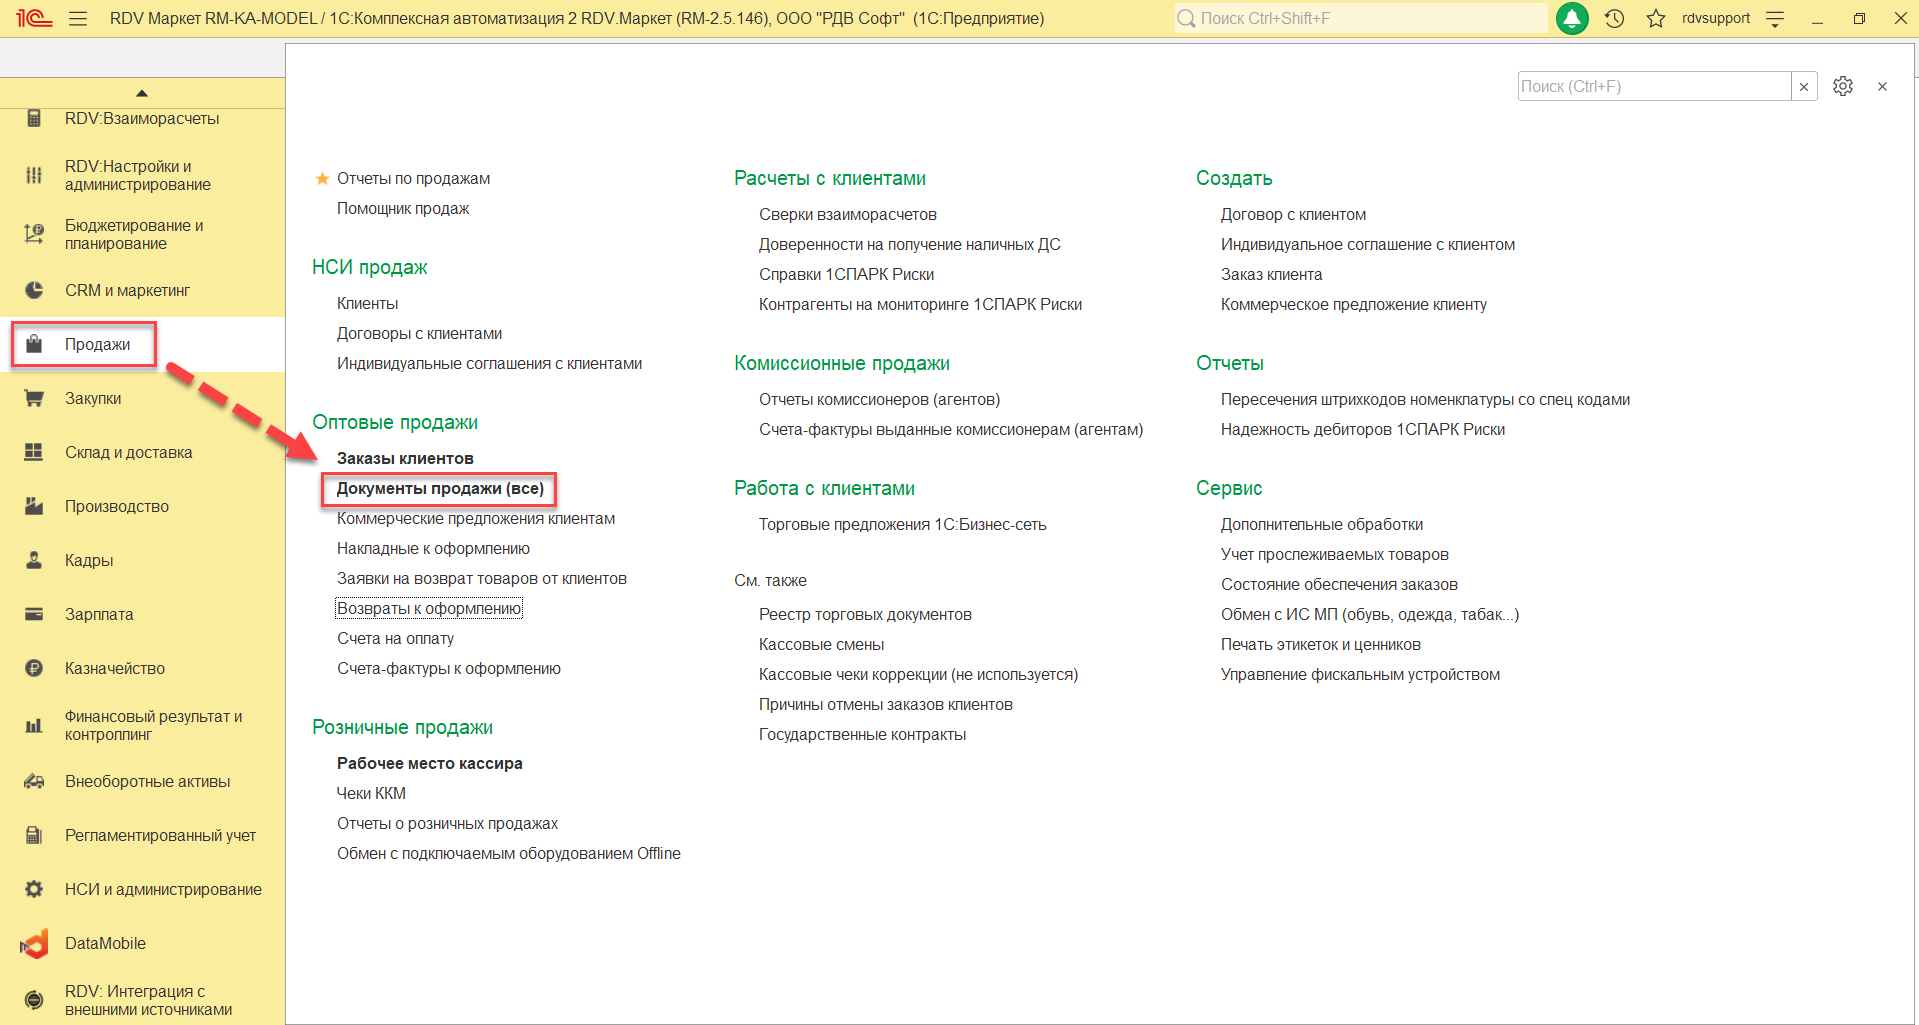Open the Казначейство section
1919x1025 pixels.
coord(115,668)
